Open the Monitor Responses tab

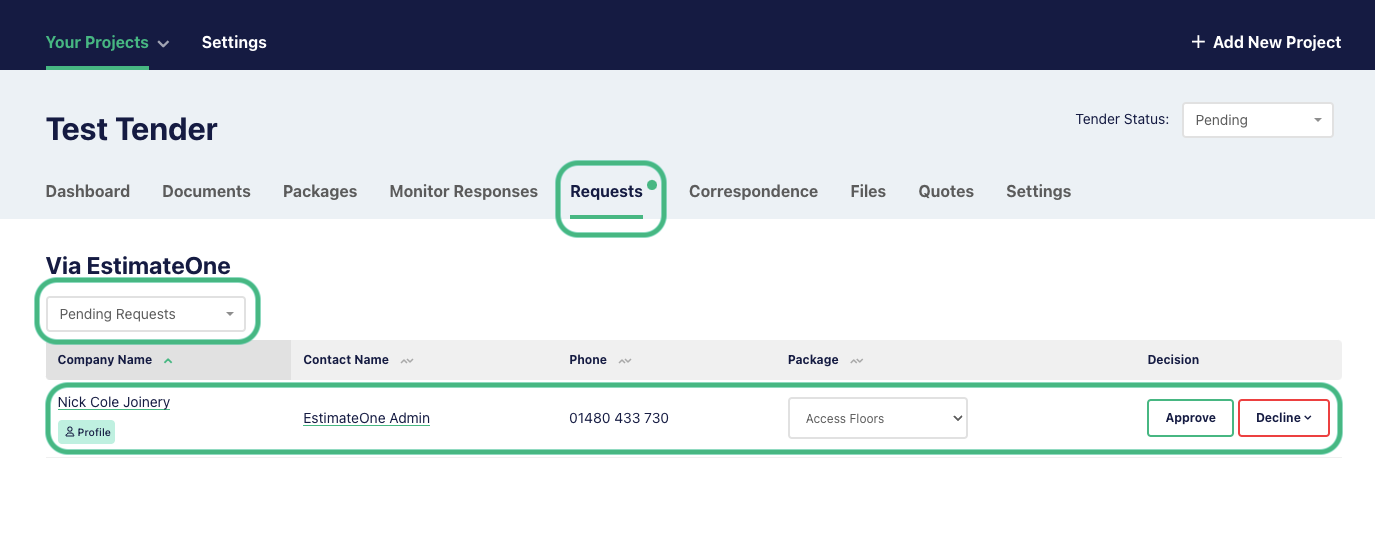coord(464,191)
